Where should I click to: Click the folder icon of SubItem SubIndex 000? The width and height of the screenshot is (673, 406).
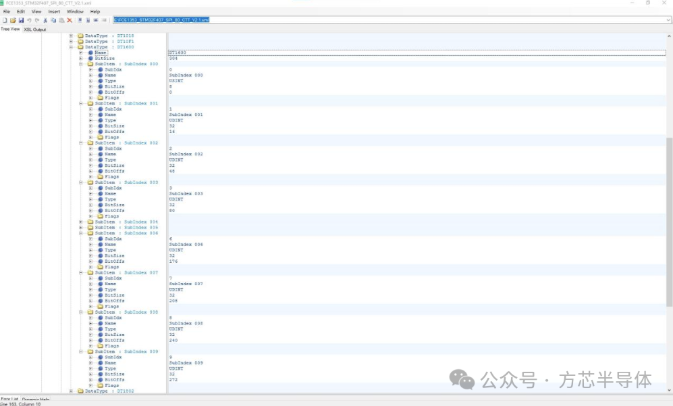point(90,64)
